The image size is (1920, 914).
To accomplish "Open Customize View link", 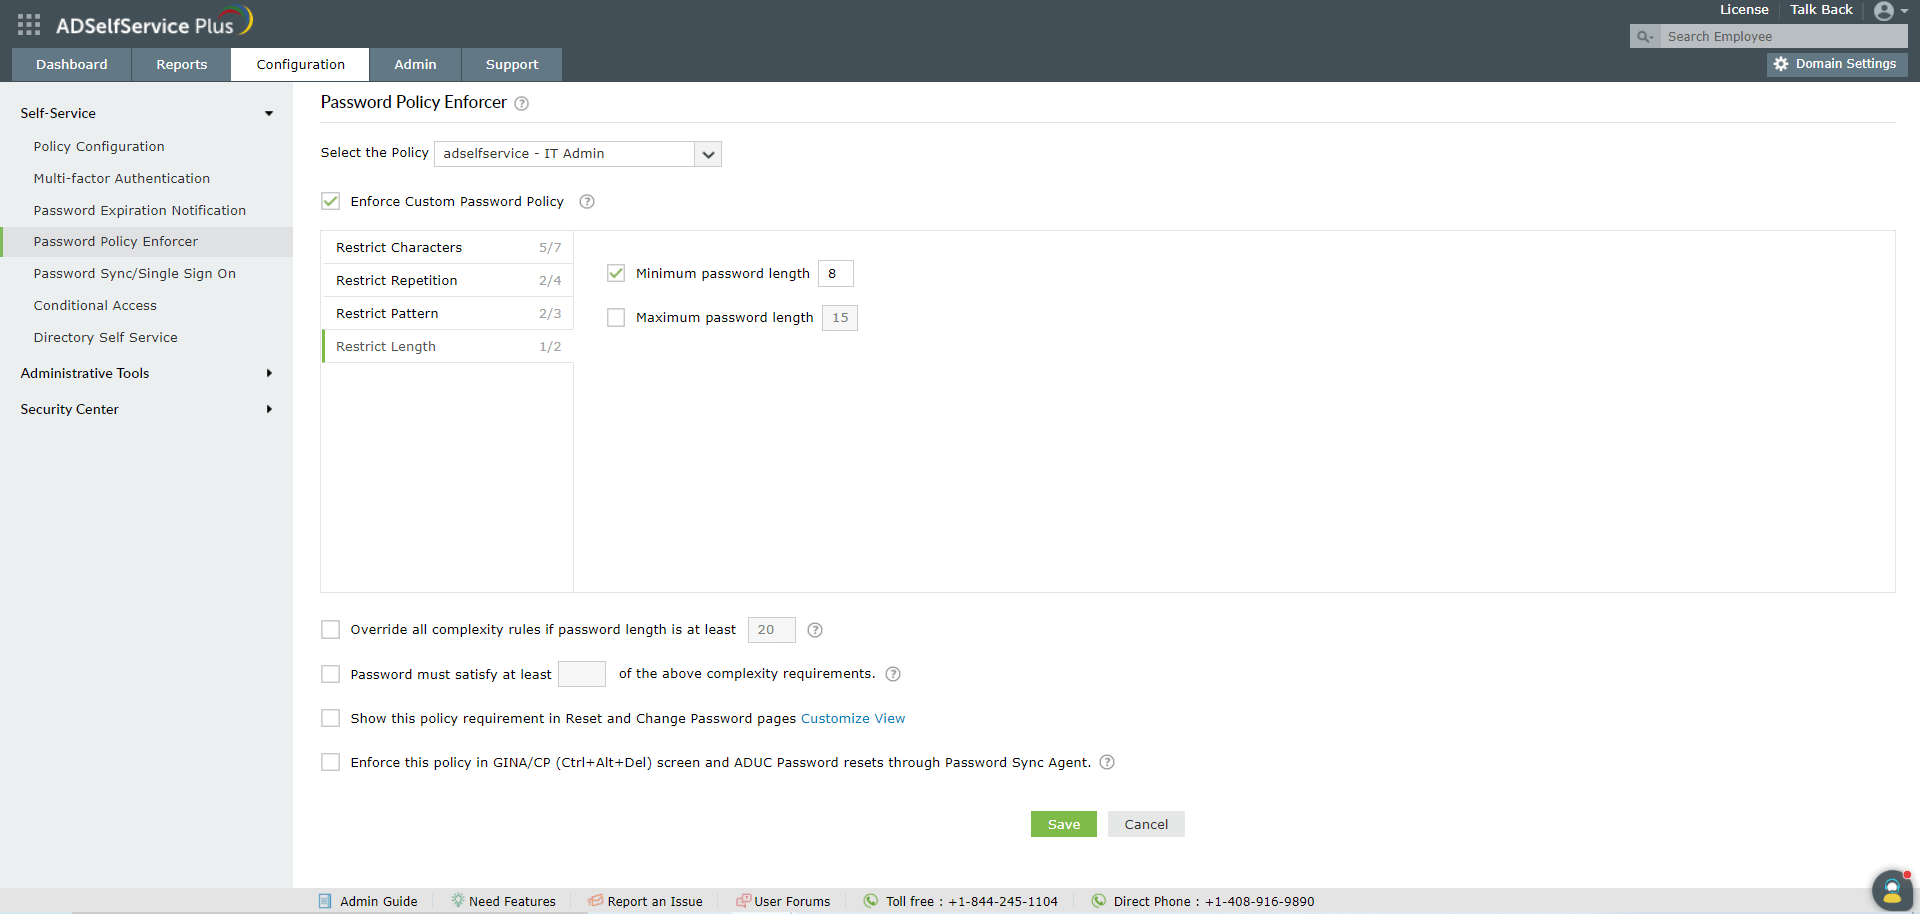I will tap(852, 718).
